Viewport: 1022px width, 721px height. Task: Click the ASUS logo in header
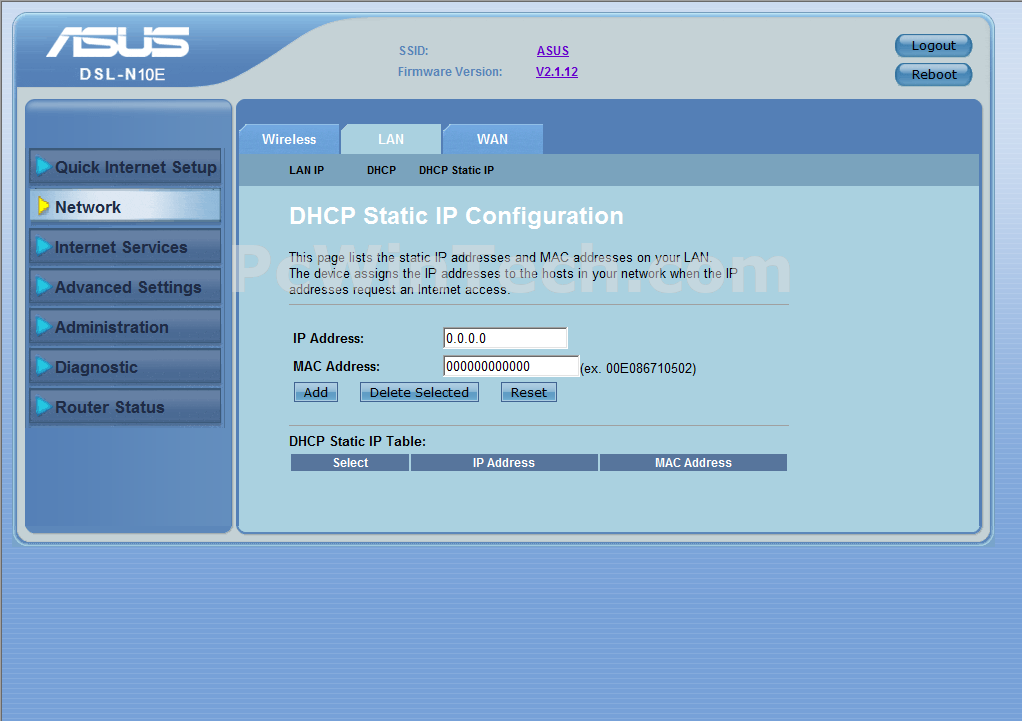[118, 42]
